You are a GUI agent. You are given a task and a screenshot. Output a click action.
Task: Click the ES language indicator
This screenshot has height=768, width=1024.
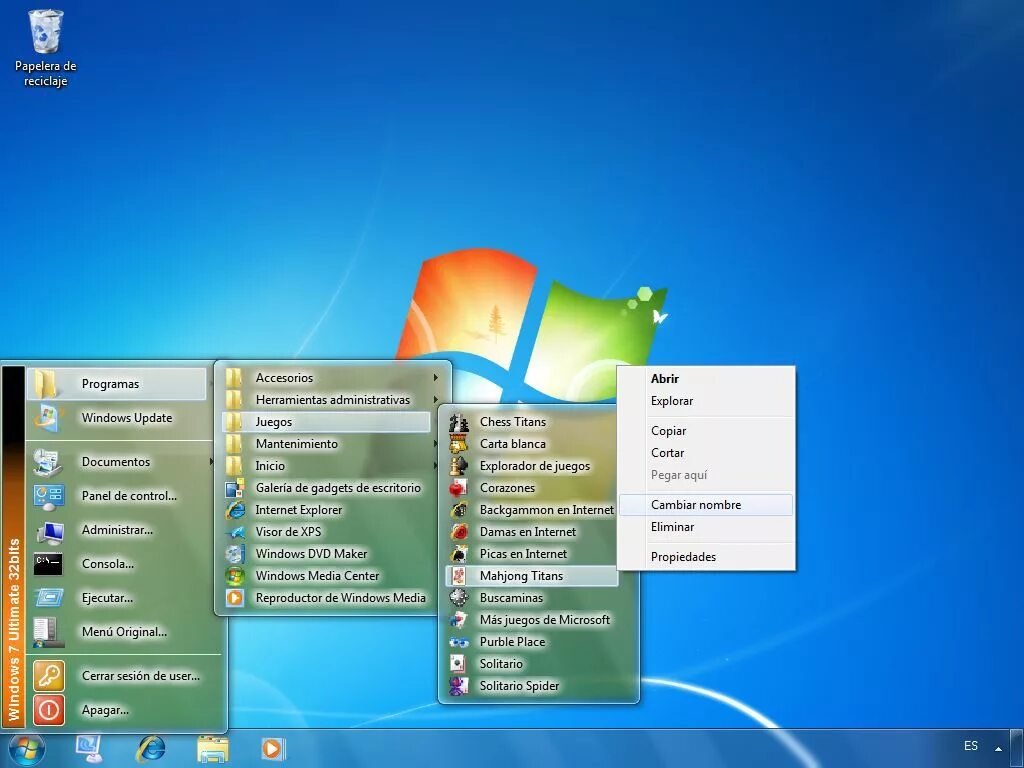point(971,746)
